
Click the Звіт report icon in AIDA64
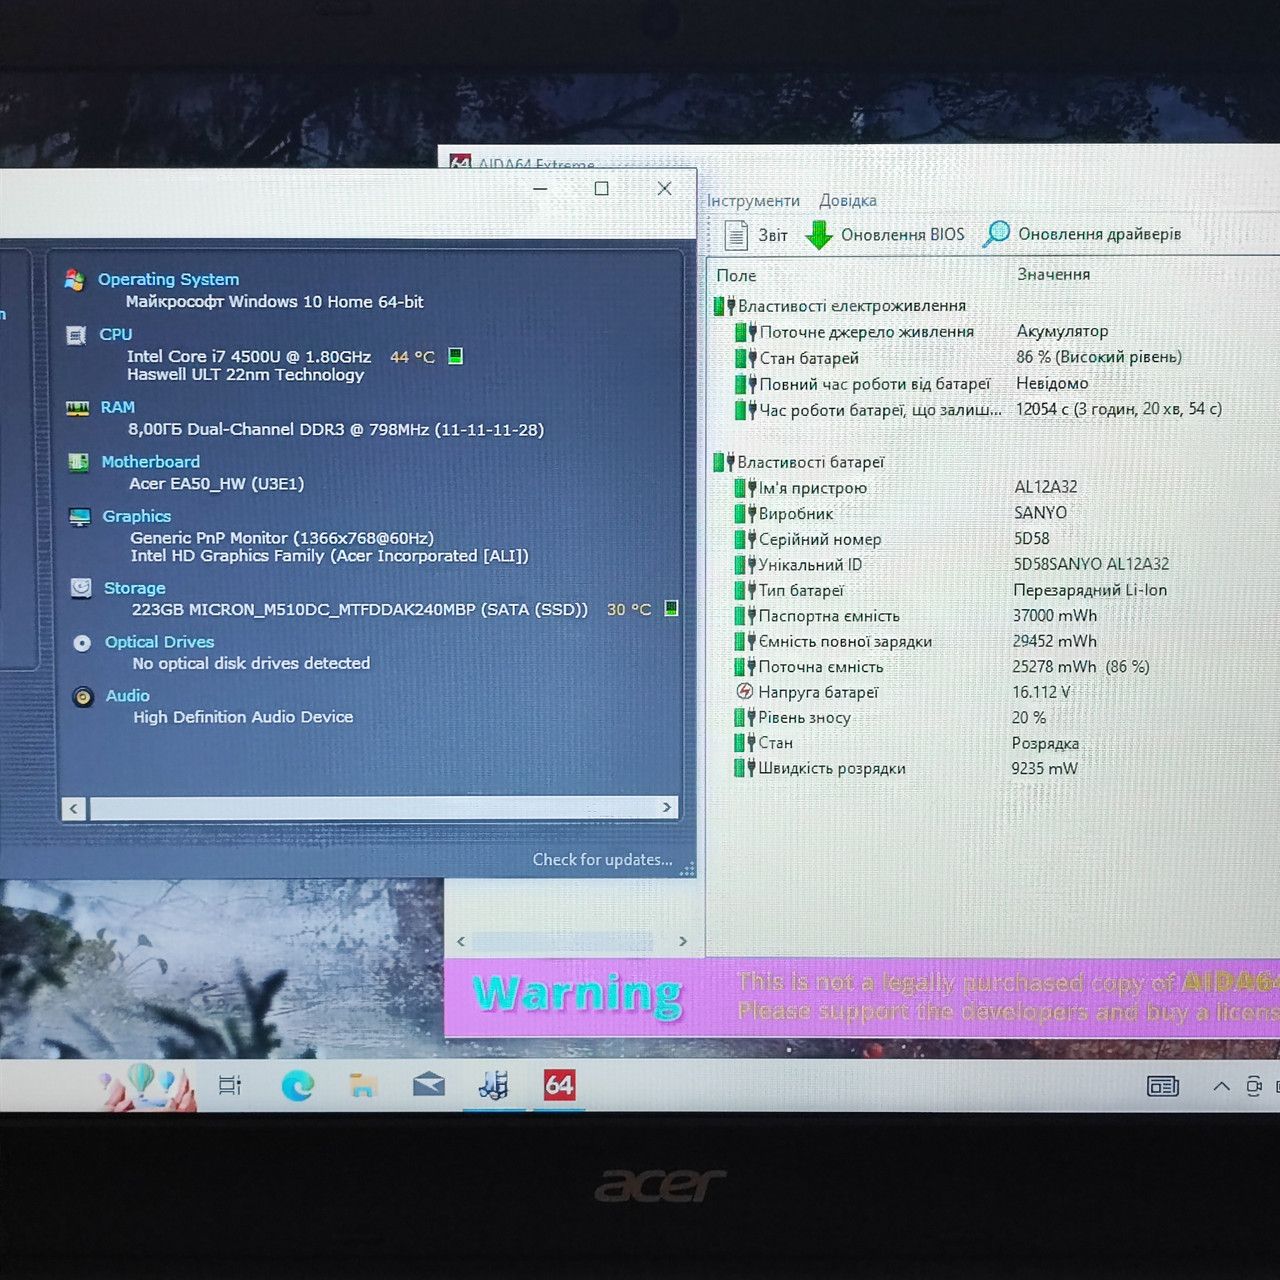736,235
